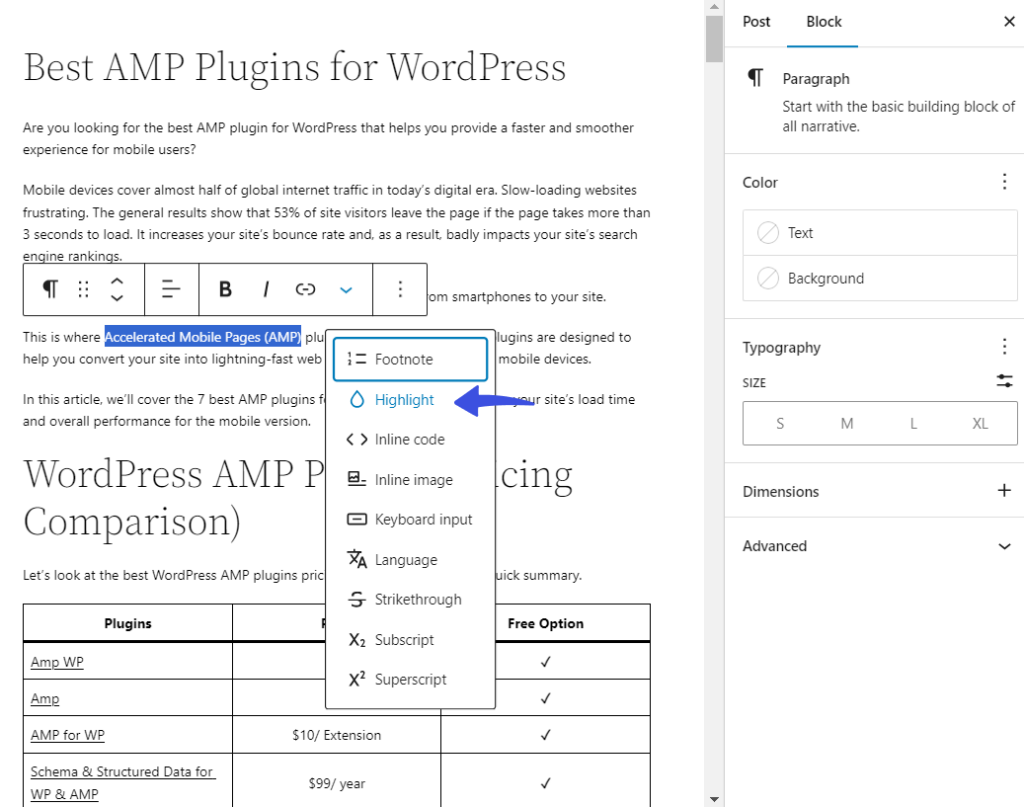Click the $10/ Extension price cell
1024x807 pixels.
[336, 735]
